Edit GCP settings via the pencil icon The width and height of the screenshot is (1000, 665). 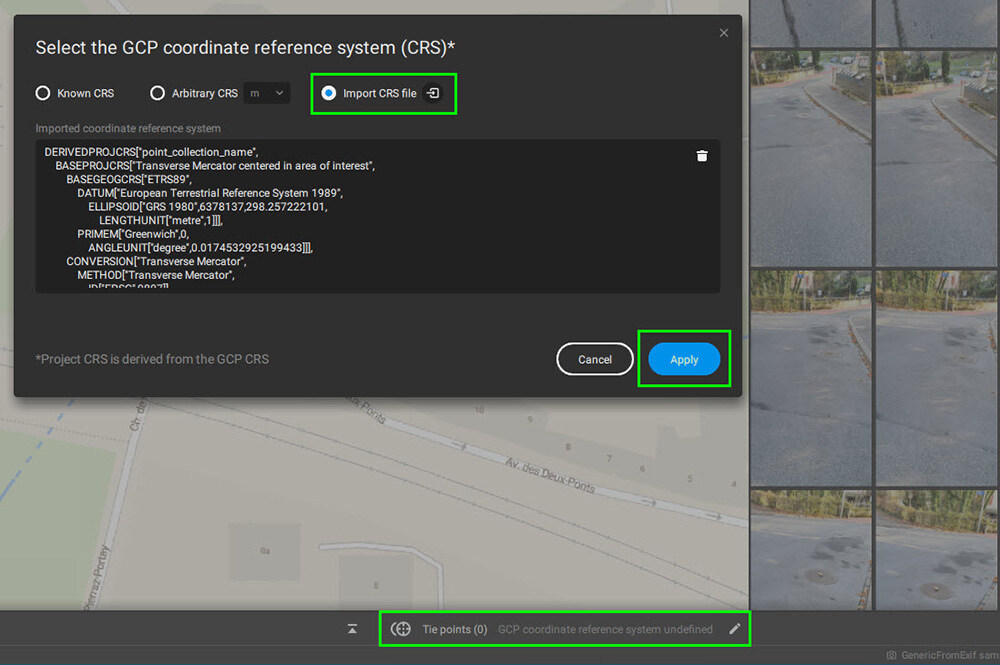(735, 629)
